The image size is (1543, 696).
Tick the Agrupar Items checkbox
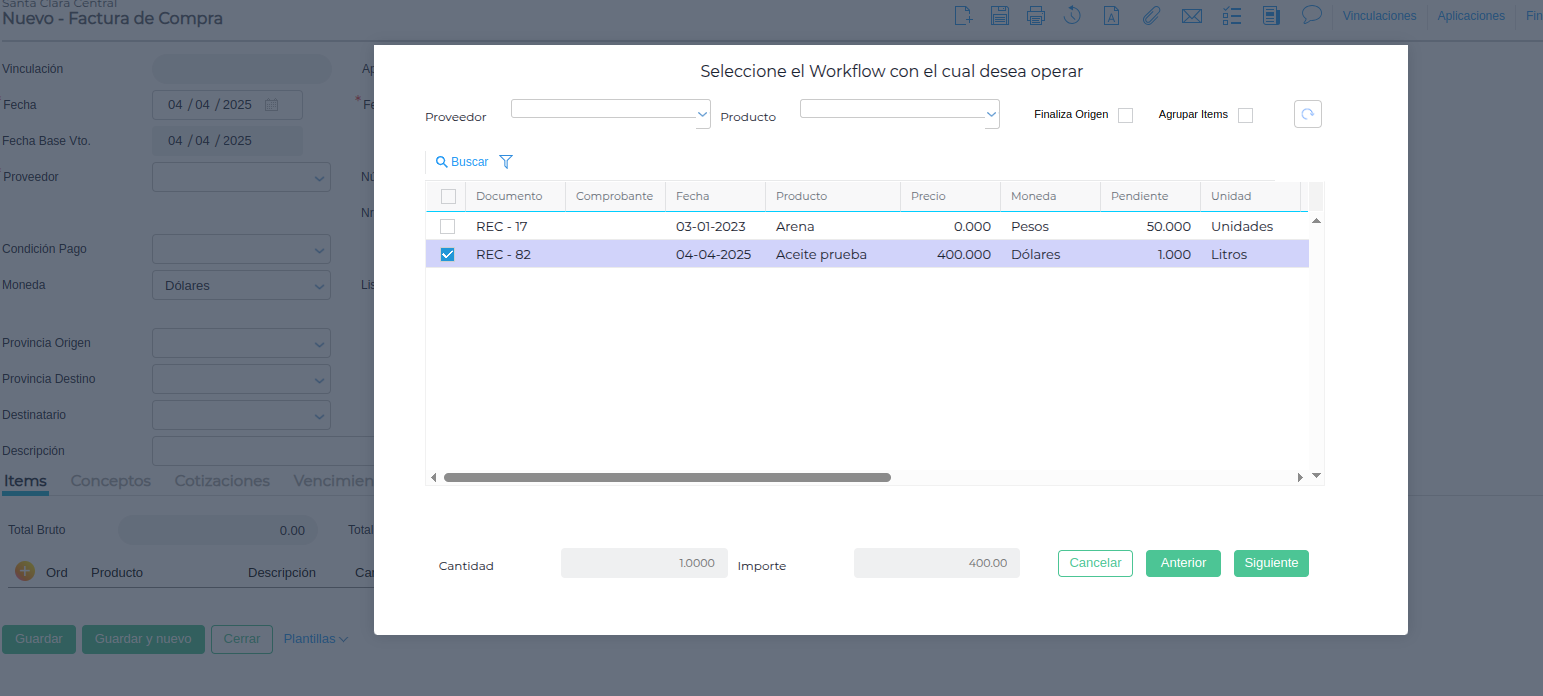pos(1245,115)
